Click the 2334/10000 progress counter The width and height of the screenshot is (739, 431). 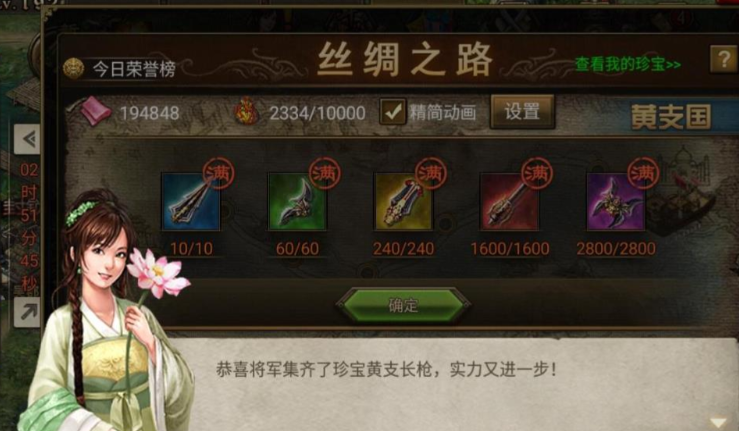317,113
